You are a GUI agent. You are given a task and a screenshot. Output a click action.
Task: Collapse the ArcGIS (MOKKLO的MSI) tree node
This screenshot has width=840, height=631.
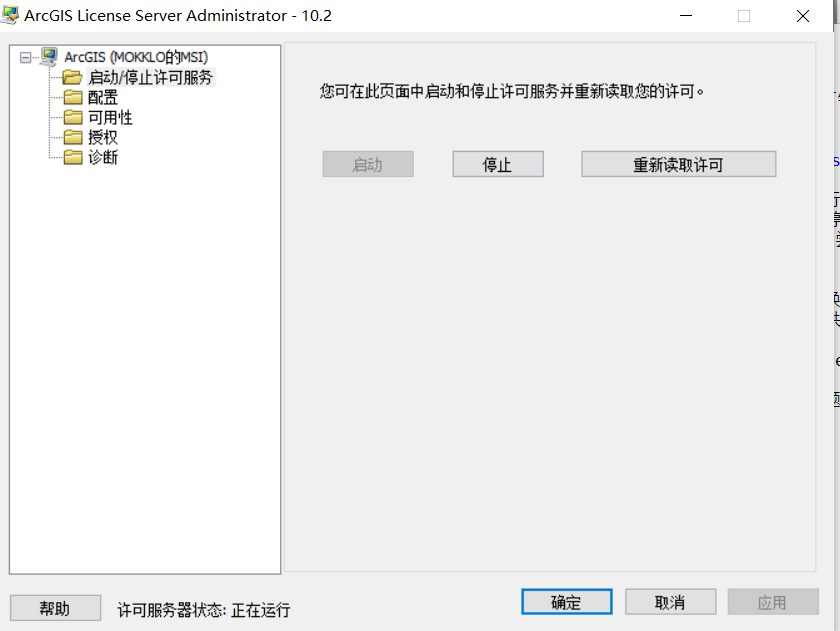[25, 57]
